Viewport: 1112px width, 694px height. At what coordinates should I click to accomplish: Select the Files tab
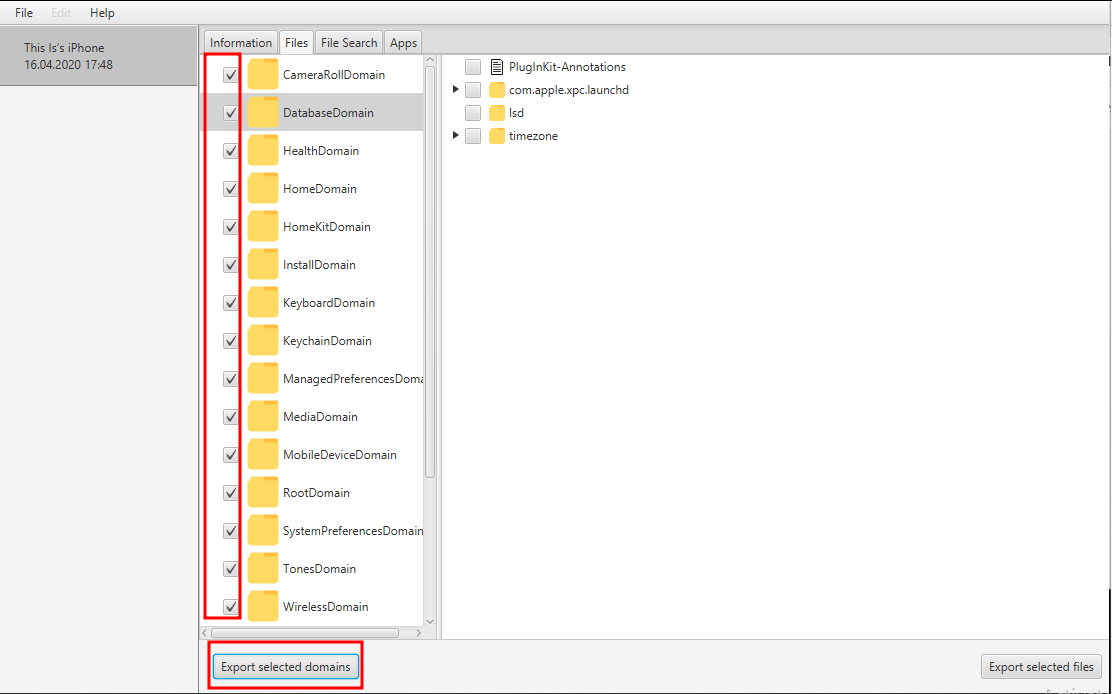pos(296,43)
